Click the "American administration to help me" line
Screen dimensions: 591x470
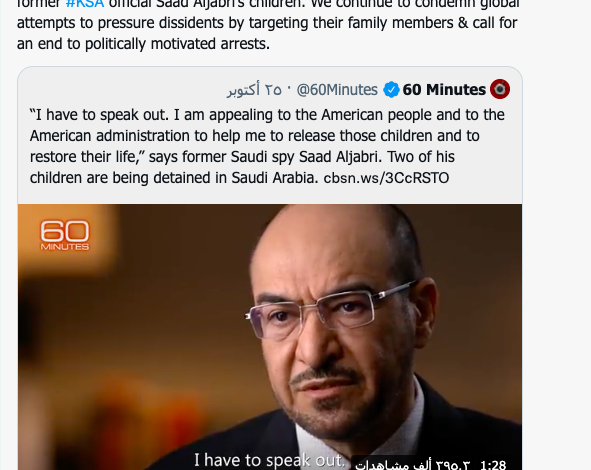click(x=254, y=136)
